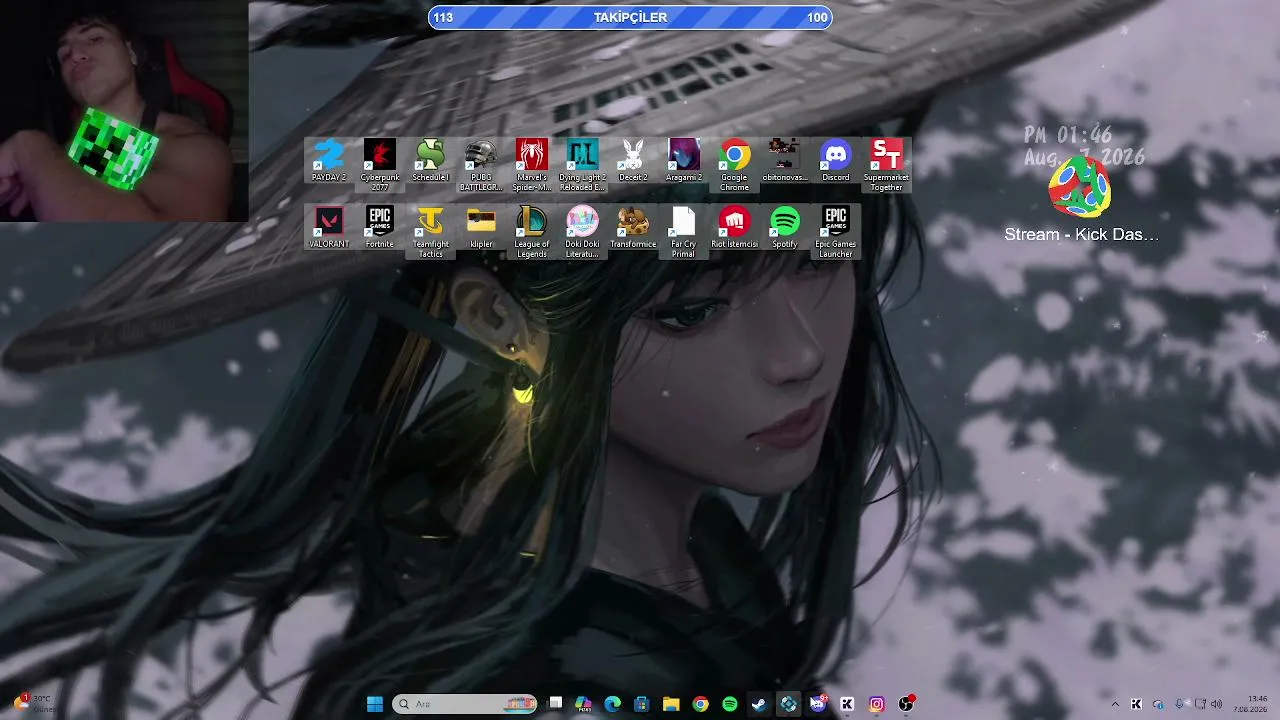Open the Discord desktop shortcut

click(x=836, y=160)
